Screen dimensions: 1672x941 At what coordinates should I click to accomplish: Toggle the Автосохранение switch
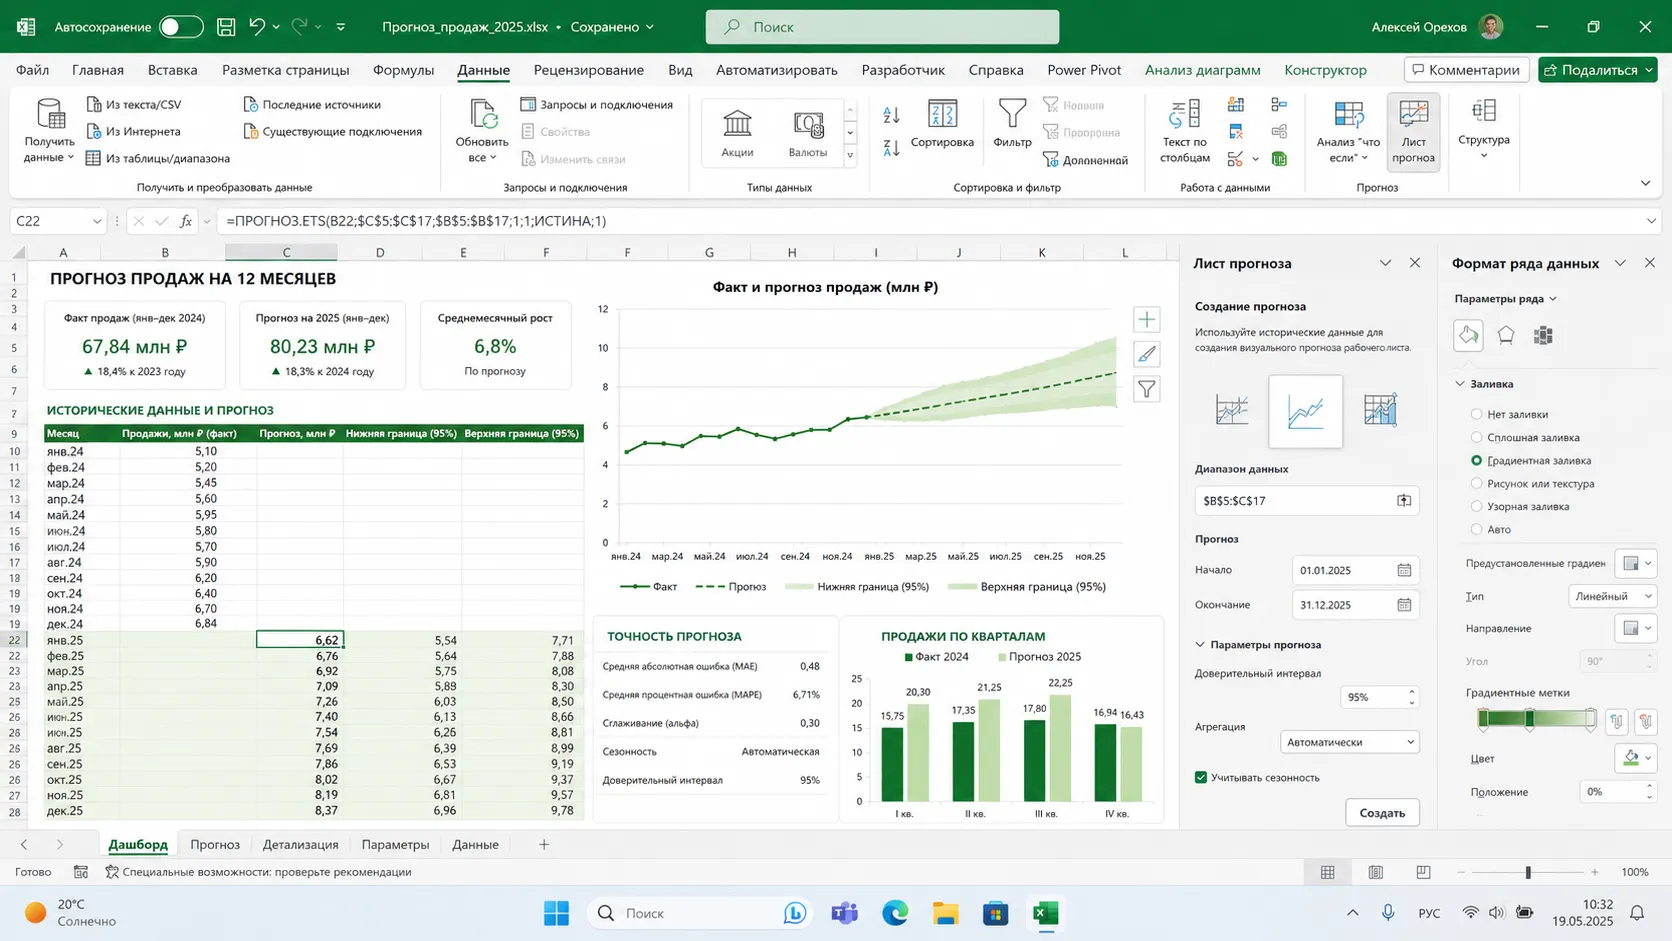181,27
